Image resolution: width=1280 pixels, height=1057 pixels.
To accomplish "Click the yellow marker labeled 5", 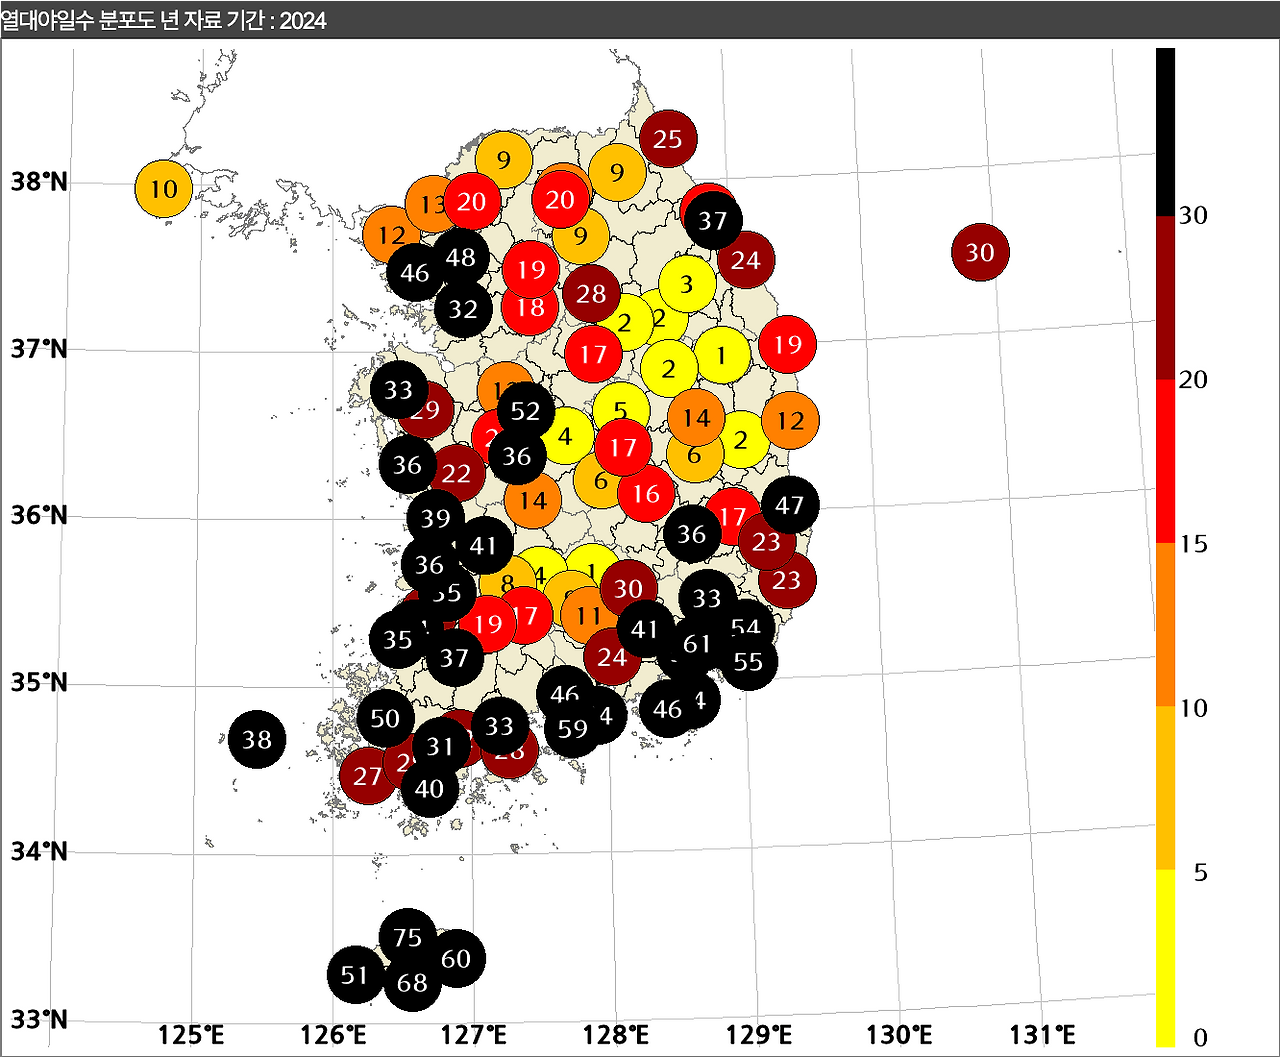I will click(621, 410).
